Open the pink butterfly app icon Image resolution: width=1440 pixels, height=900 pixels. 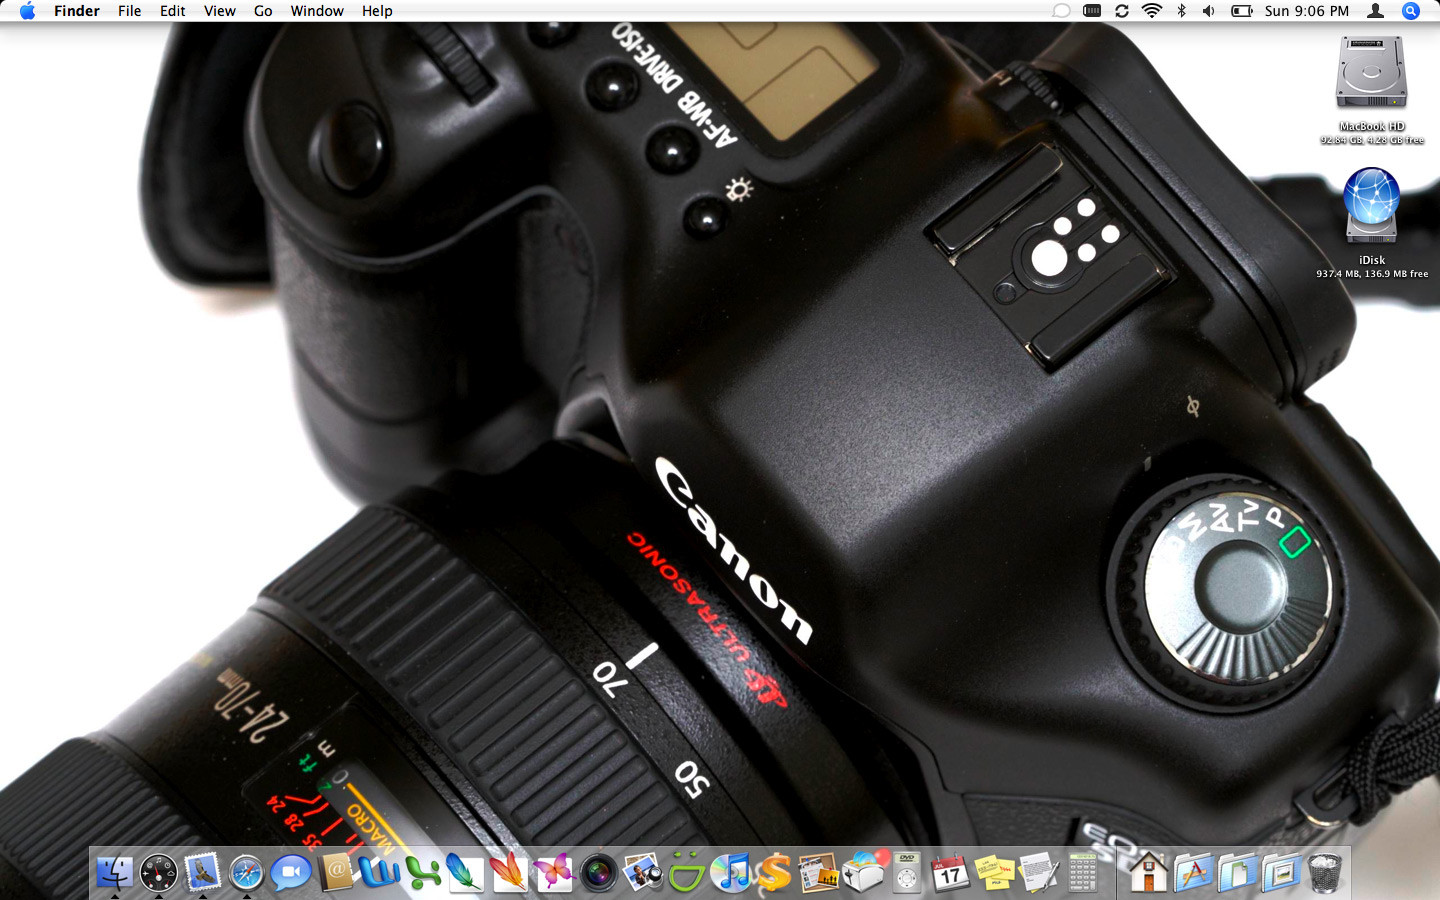pyautogui.click(x=553, y=873)
